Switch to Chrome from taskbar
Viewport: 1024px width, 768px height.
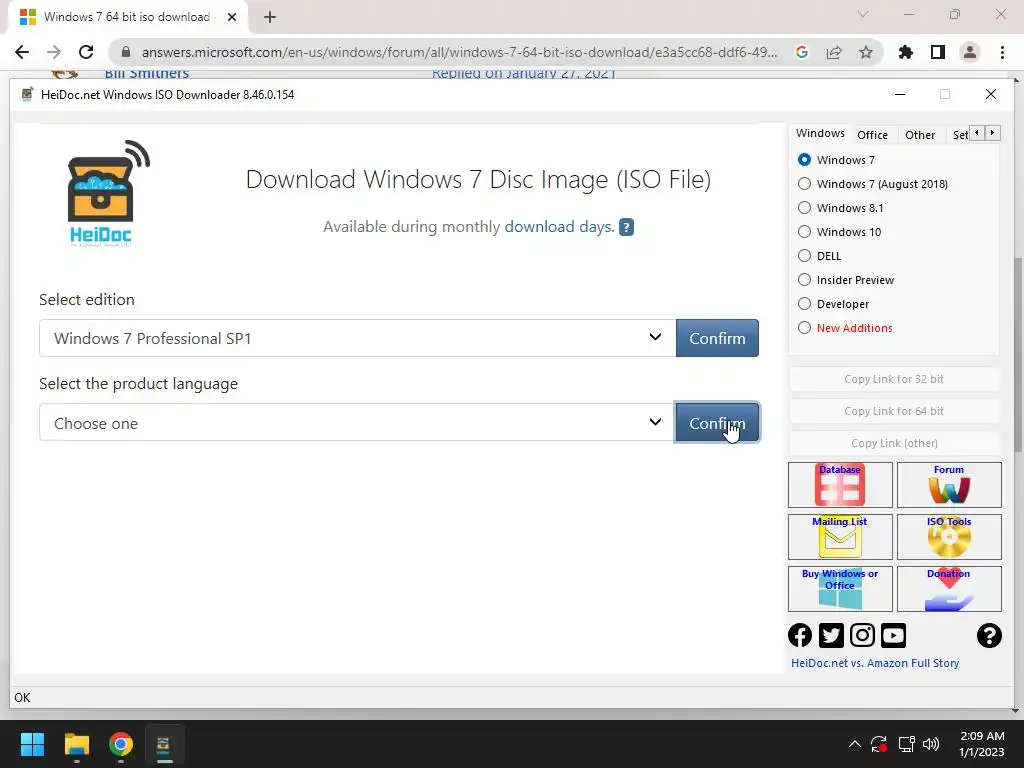121,744
